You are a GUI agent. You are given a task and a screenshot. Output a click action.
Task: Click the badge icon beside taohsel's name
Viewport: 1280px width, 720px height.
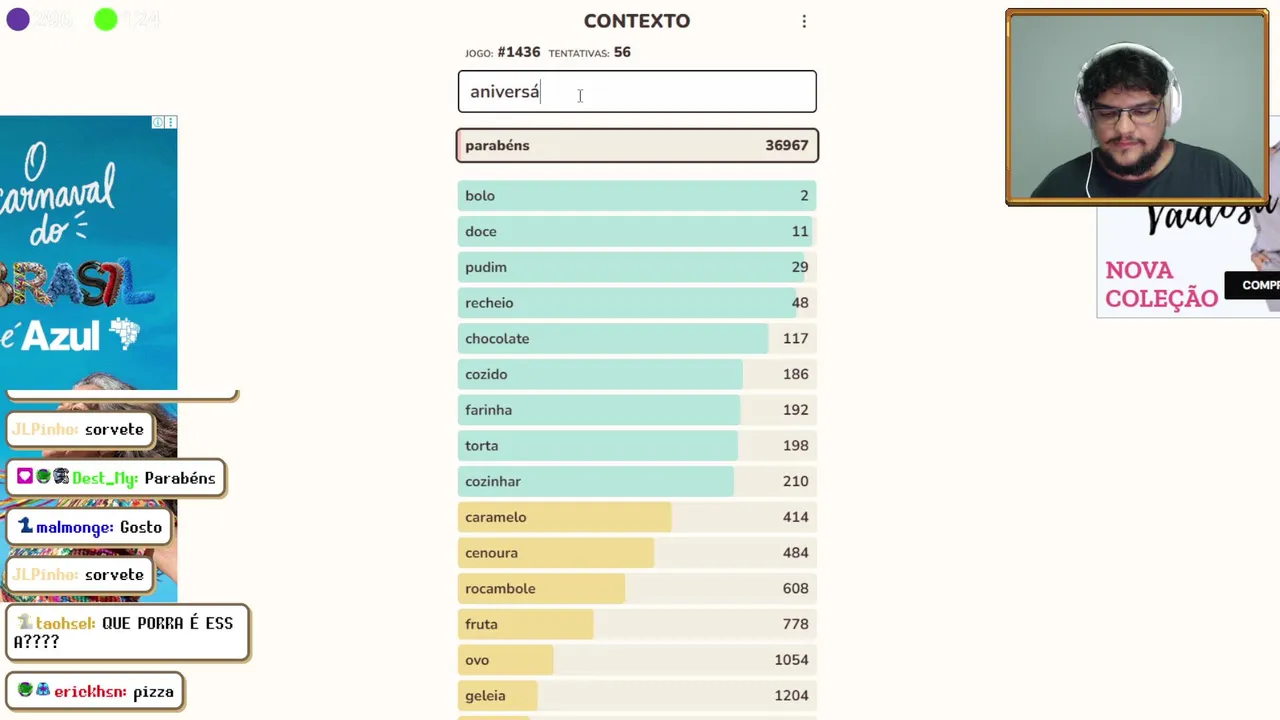pos(25,623)
